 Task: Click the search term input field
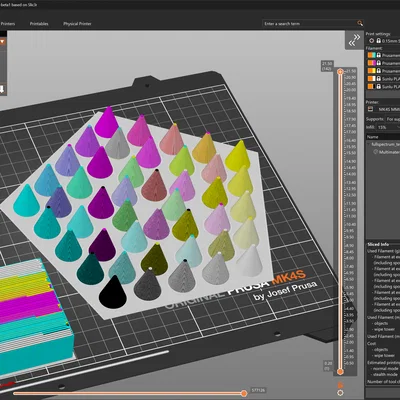[x=309, y=23]
